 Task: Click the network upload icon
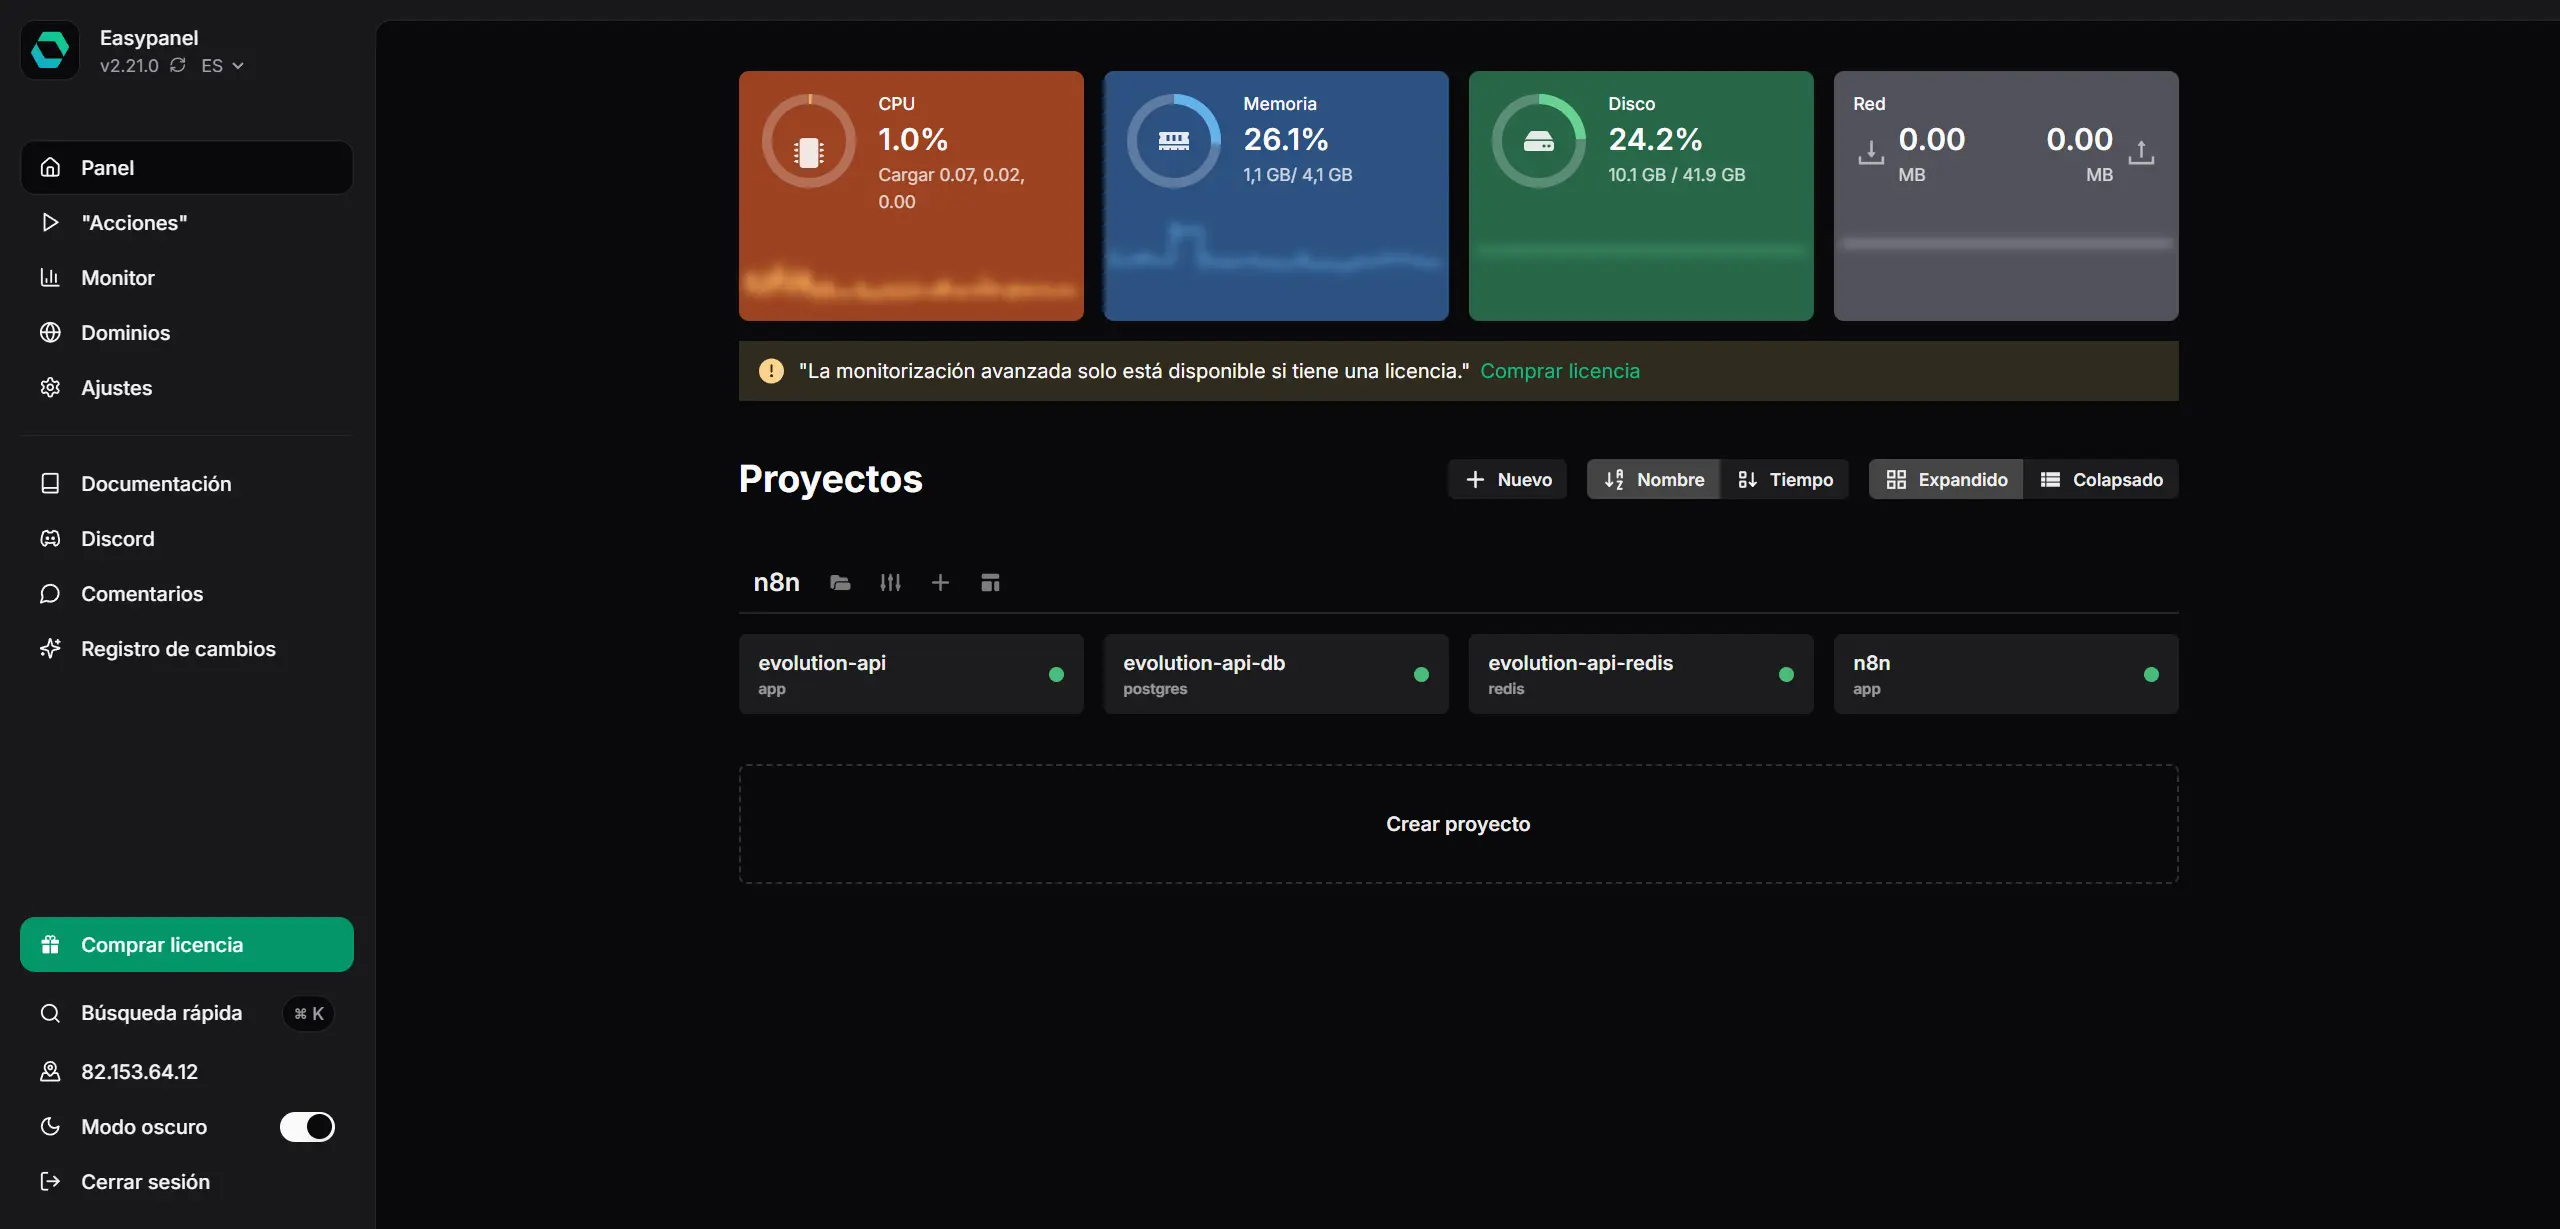click(x=2140, y=152)
